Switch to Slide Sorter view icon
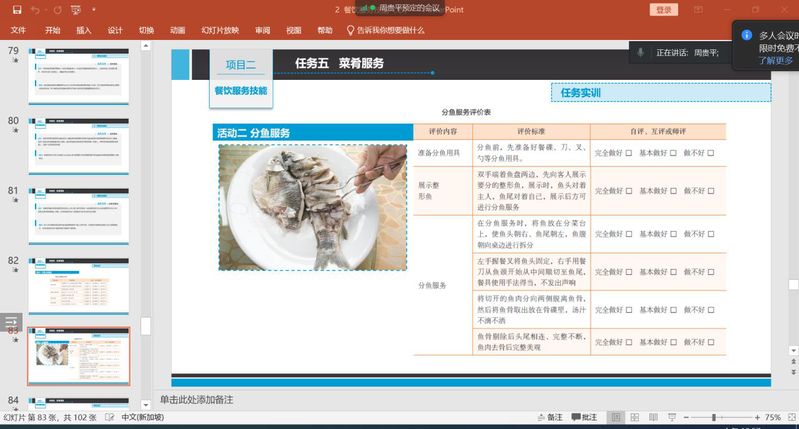The height and width of the screenshot is (429, 799). pyautogui.click(x=634, y=417)
